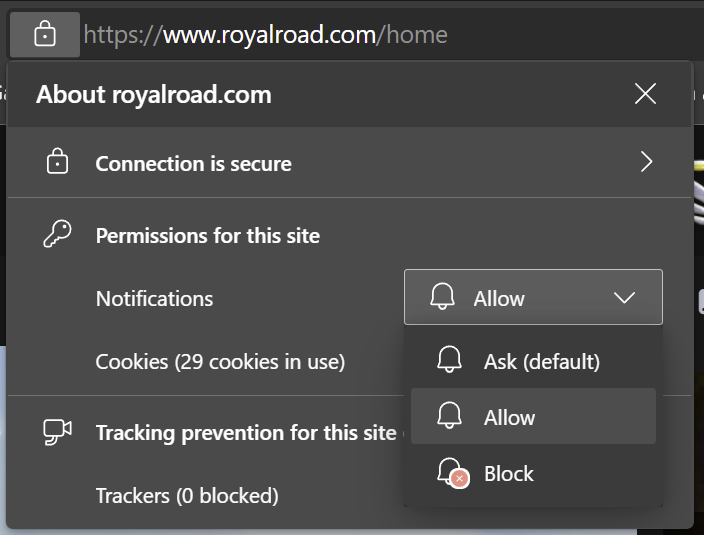Click the bell icon in highlighted Allow option

449,415
